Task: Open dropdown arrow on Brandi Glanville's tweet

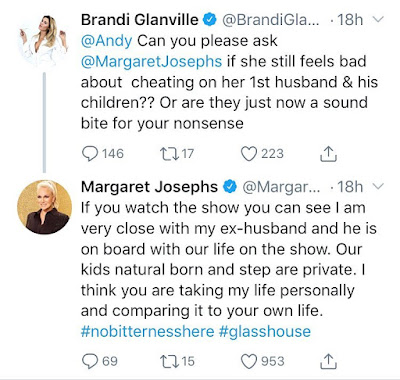Action: click(x=378, y=20)
